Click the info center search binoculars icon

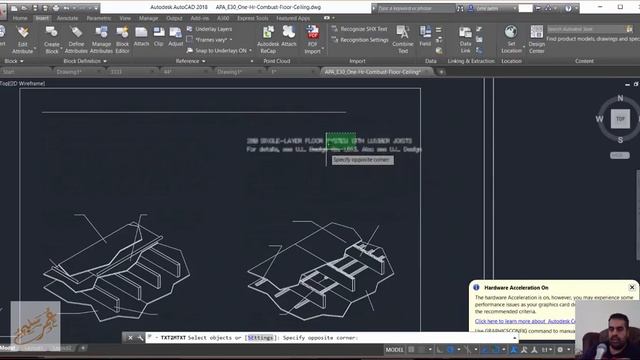click(x=460, y=8)
